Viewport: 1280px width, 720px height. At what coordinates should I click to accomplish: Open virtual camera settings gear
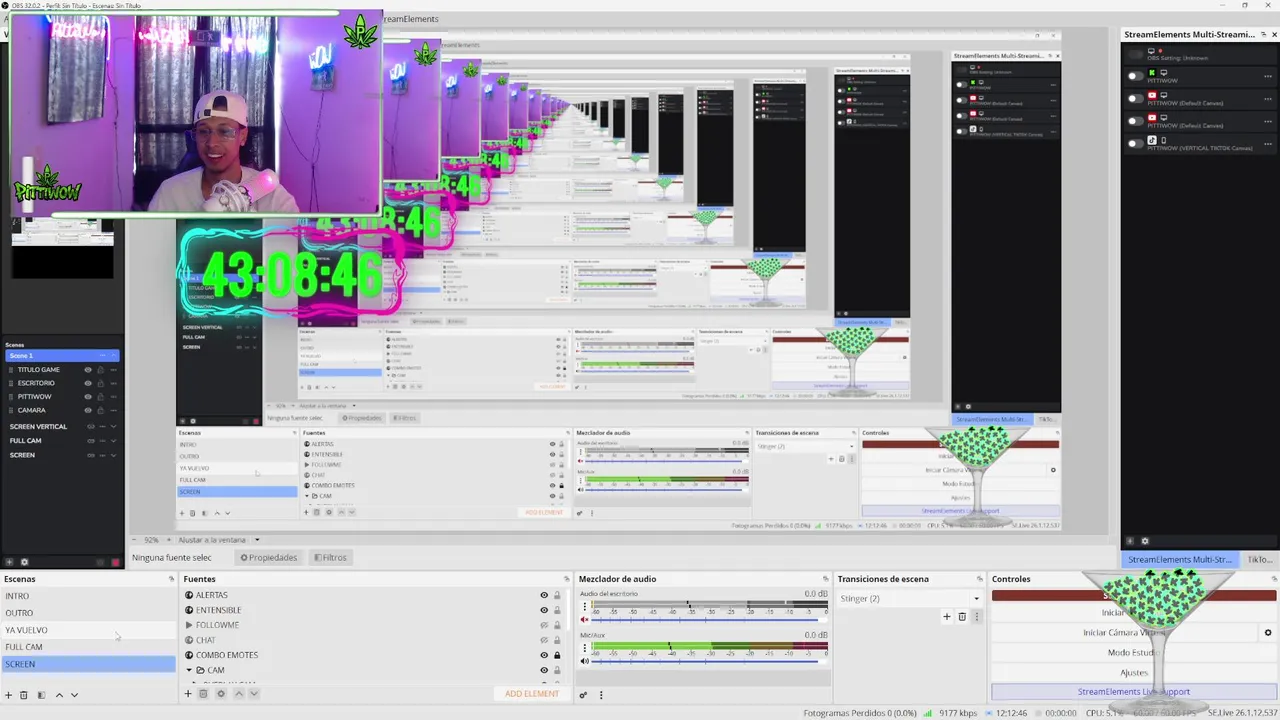coord(1268,633)
